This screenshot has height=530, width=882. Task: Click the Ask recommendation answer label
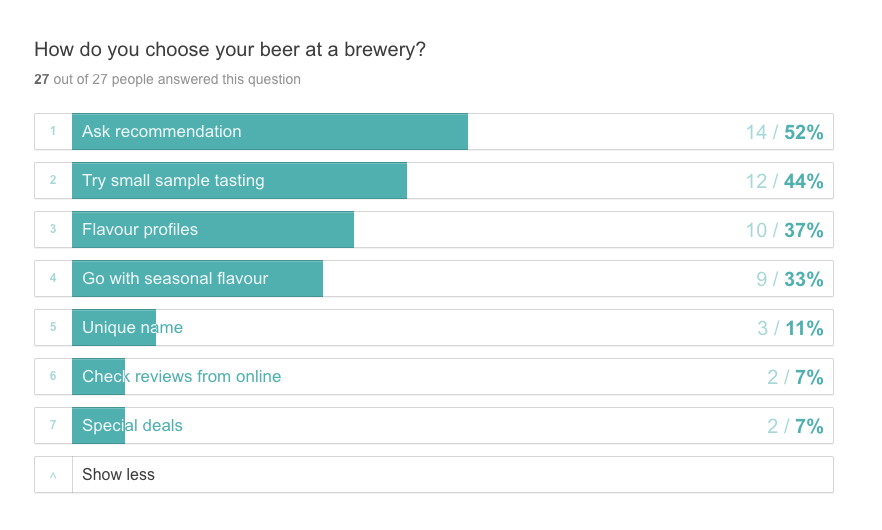point(162,132)
